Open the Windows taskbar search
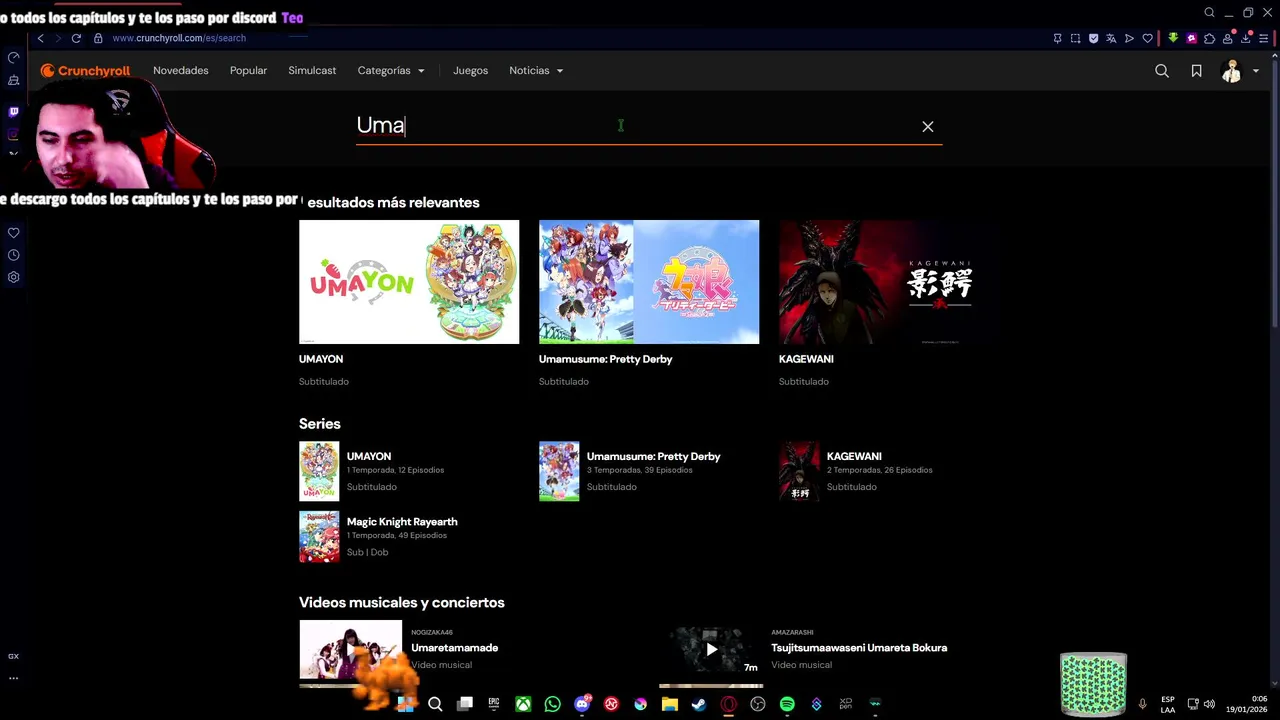This screenshot has height=720, width=1280. [435, 704]
